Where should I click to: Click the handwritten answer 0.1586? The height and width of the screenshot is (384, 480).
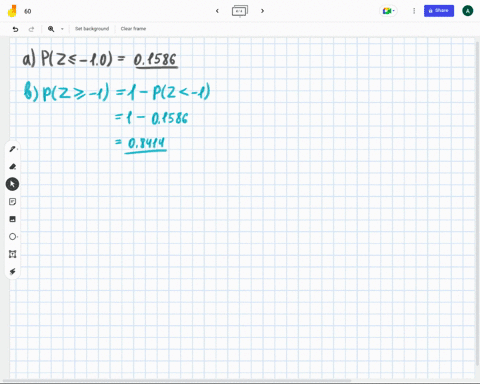[x=155, y=60]
